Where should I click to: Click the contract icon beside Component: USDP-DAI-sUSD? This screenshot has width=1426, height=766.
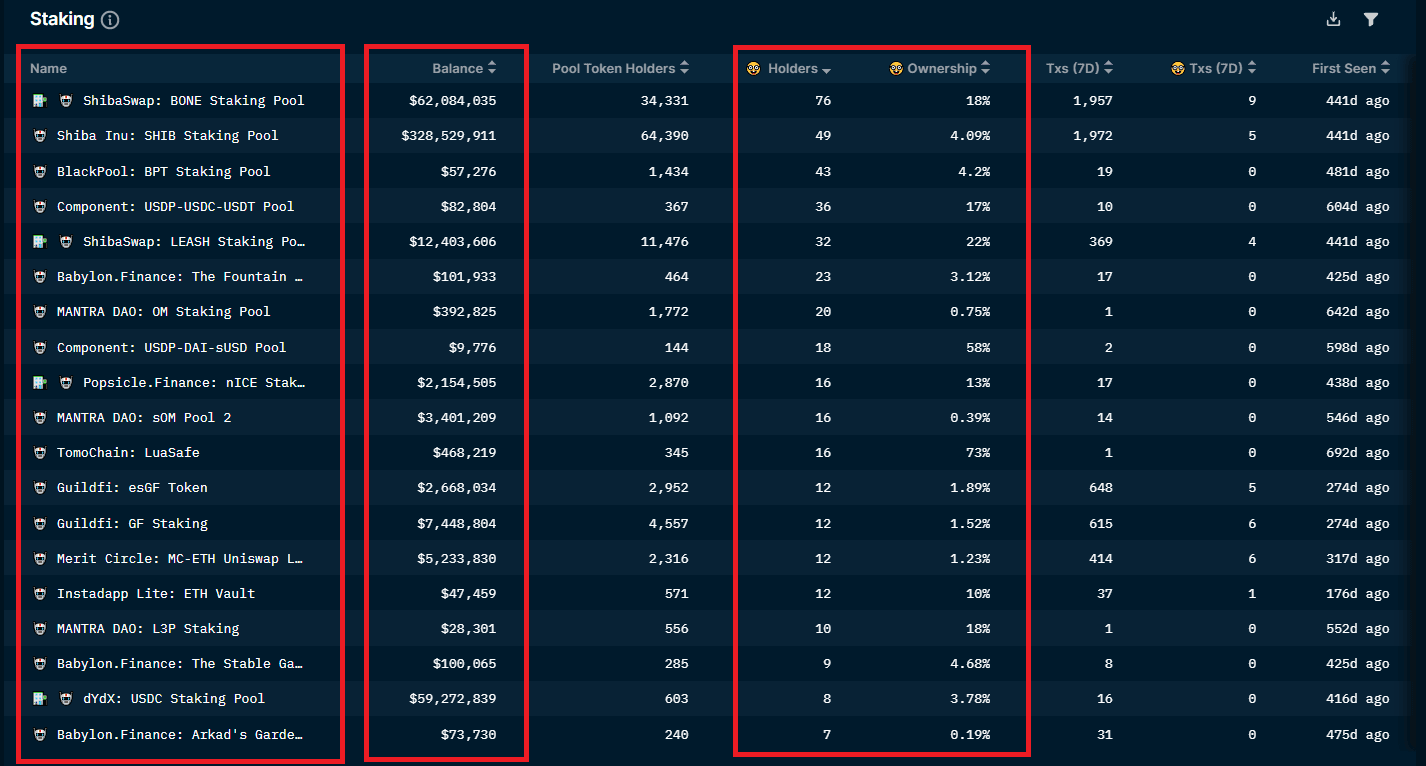[40, 348]
